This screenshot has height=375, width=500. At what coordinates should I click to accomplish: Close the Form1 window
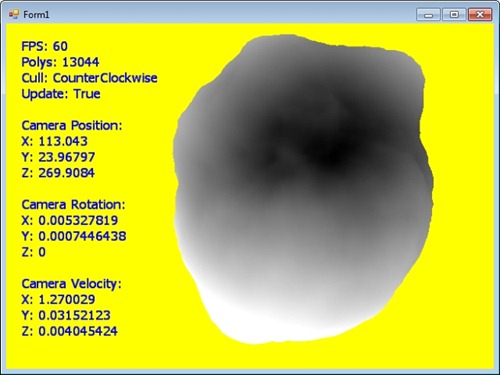(480, 15)
